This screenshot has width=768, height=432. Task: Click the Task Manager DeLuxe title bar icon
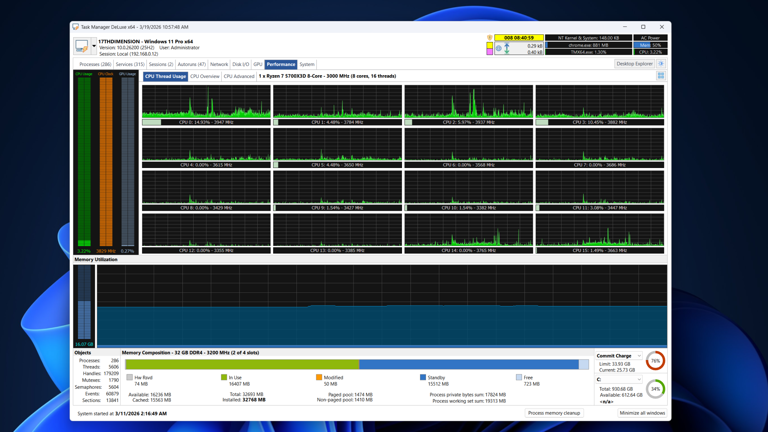[x=75, y=27]
